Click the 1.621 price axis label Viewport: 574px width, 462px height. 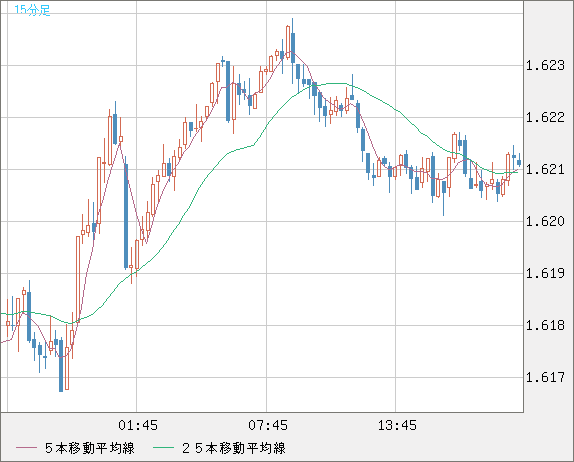coord(545,169)
